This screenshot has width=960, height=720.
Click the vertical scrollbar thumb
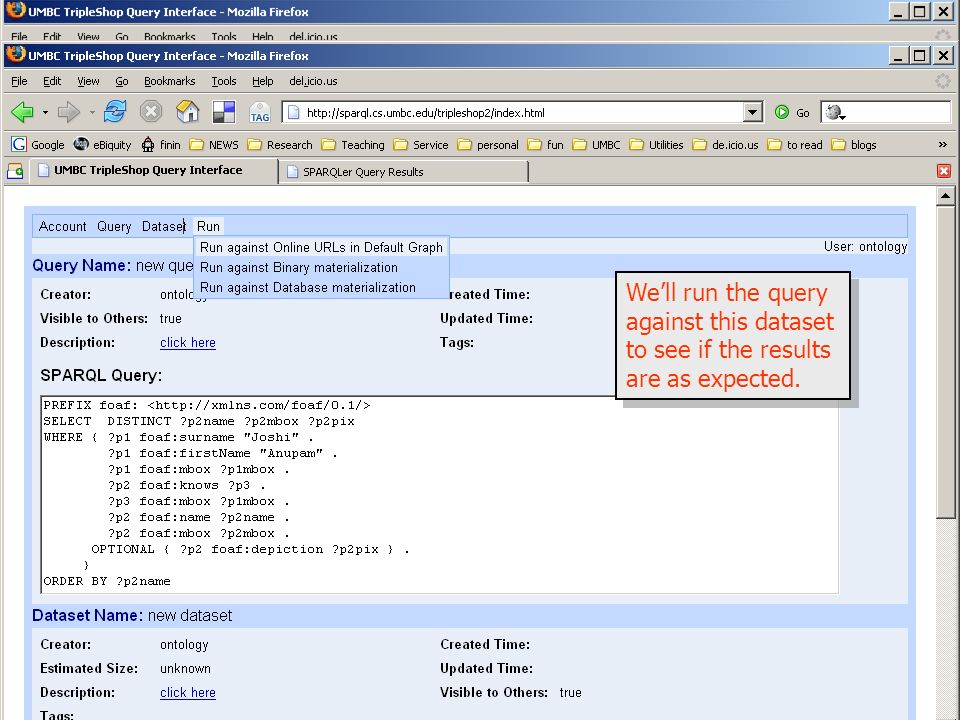point(945,362)
